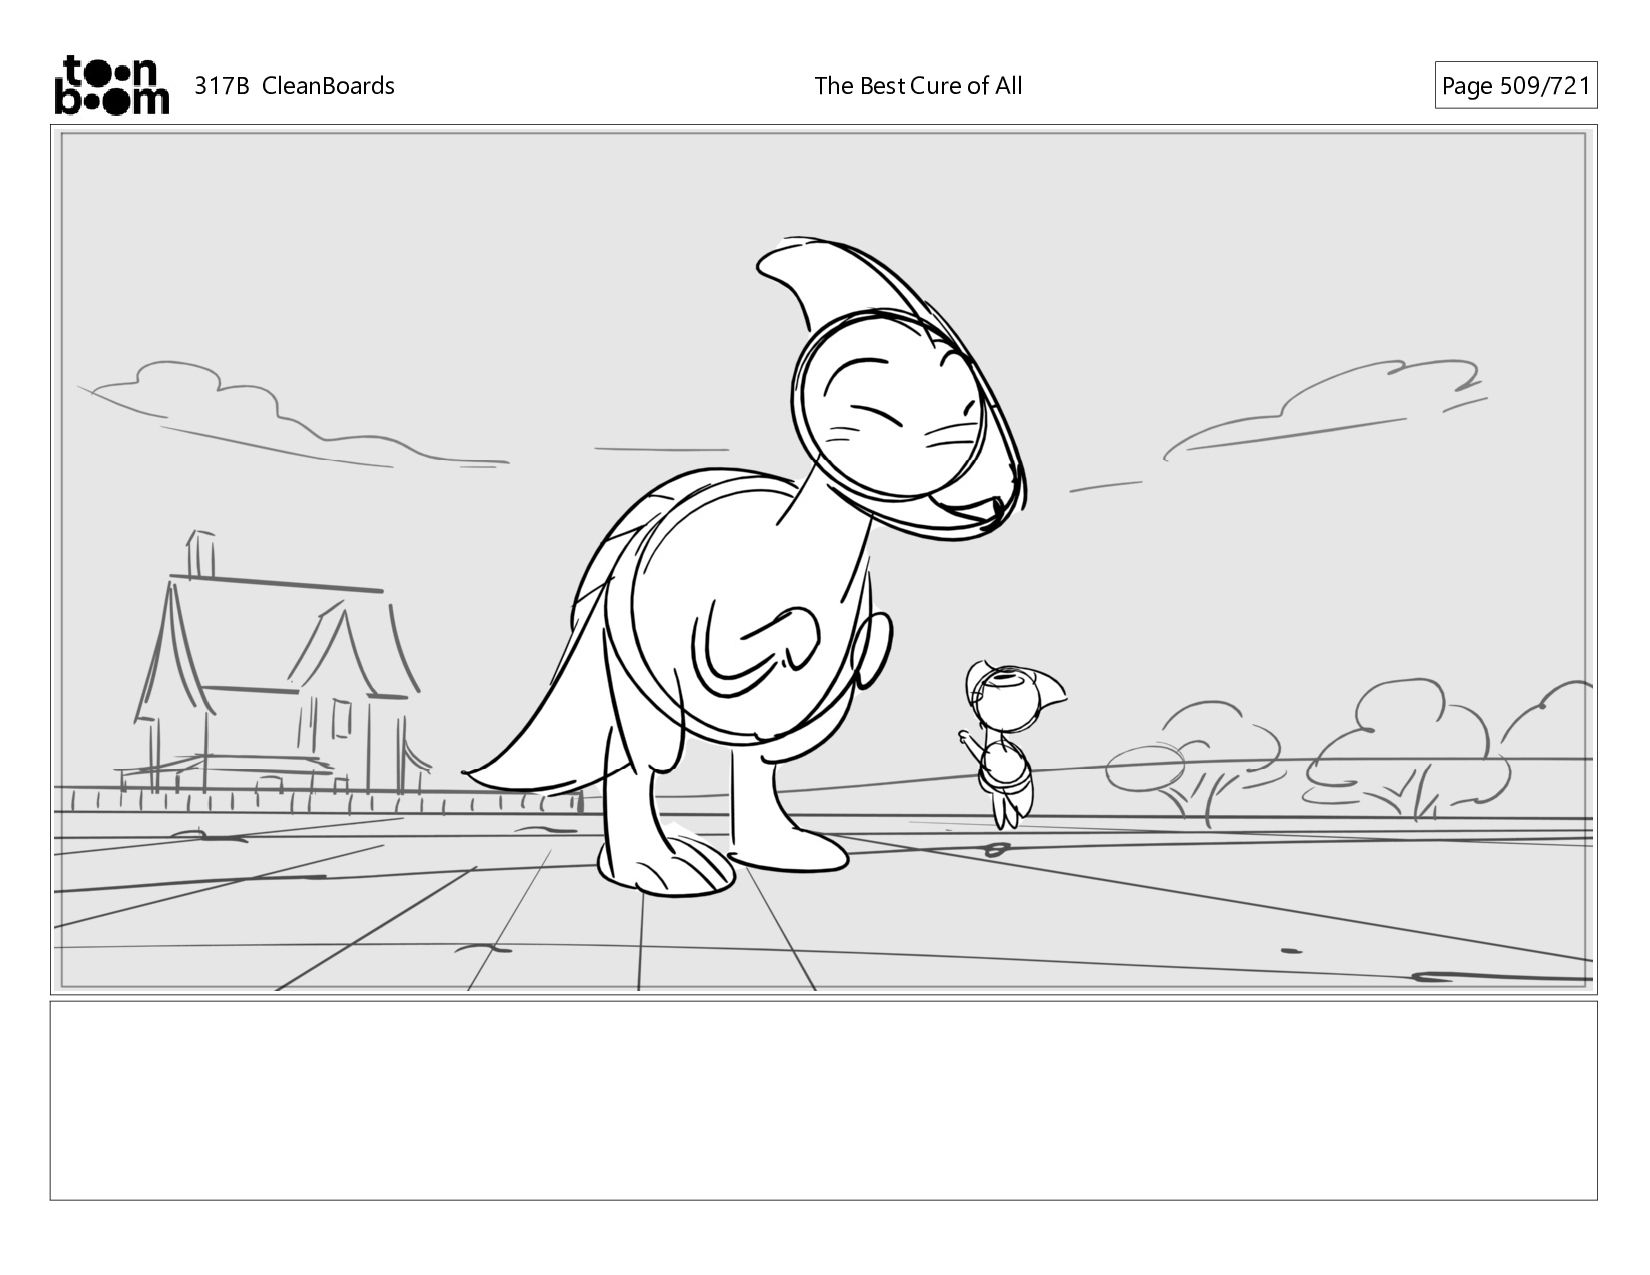This screenshot has width=1650, height=1275.
Task: Click the storyboard panel drawing
Action: [823, 559]
